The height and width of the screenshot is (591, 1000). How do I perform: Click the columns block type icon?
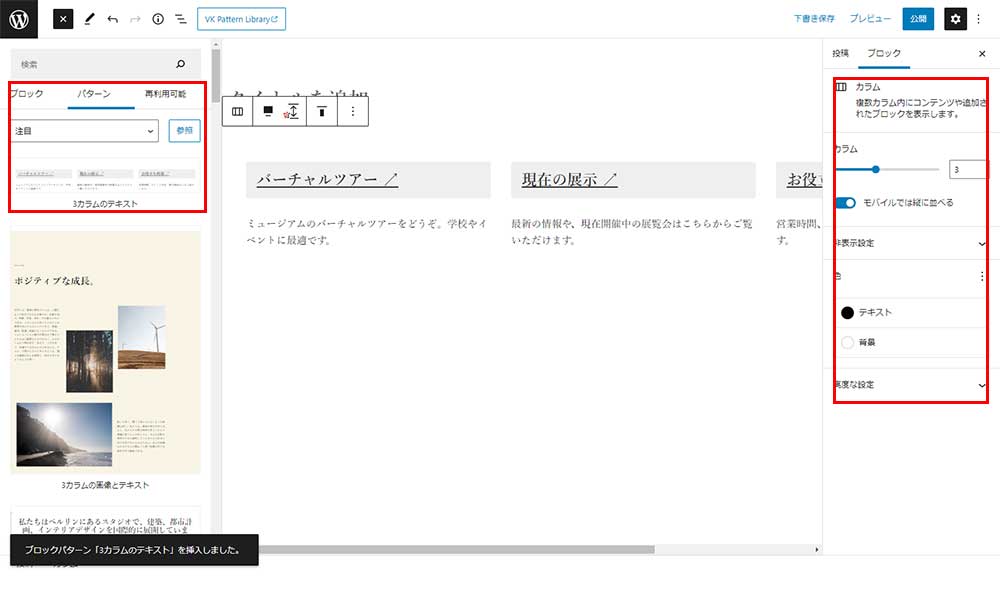(237, 112)
